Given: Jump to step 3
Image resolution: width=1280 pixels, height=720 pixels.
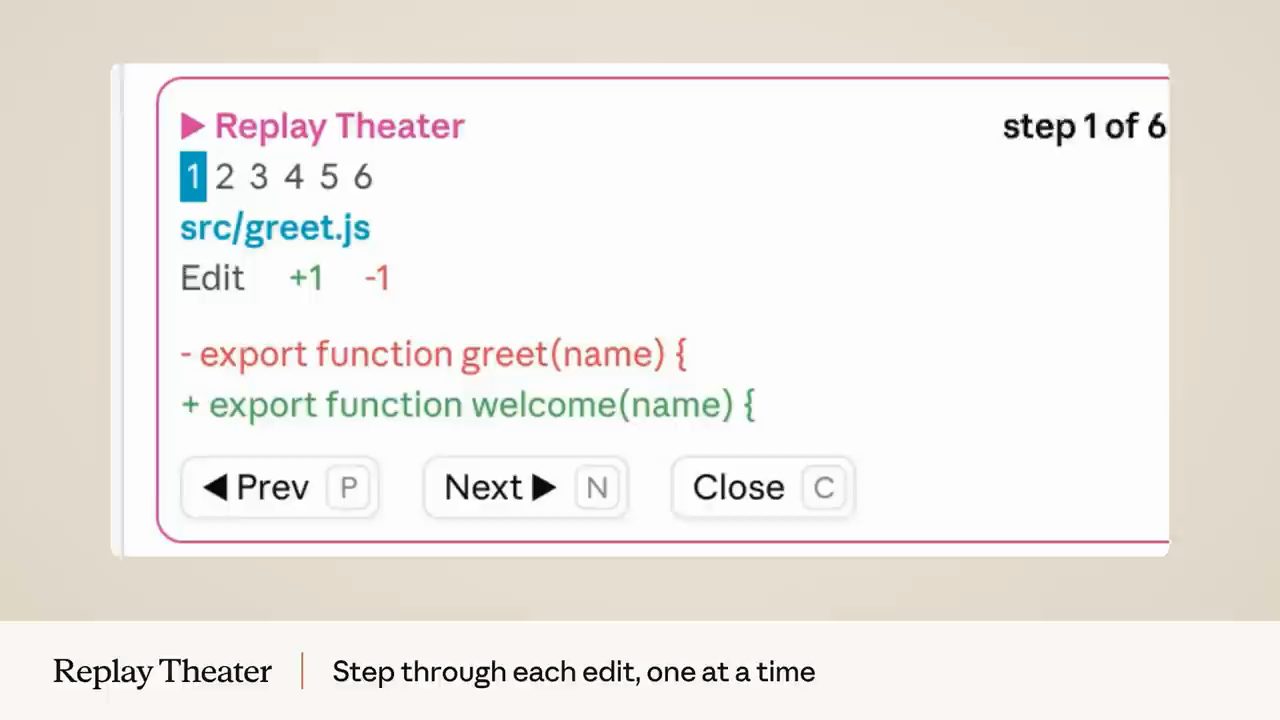Looking at the screenshot, I should (x=259, y=177).
